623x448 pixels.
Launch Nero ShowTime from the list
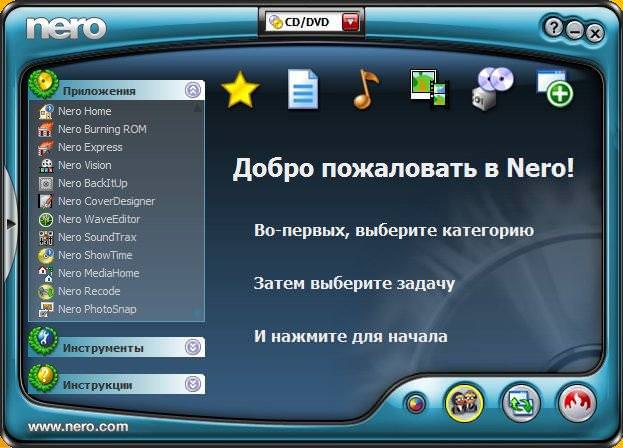[x=95, y=255]
